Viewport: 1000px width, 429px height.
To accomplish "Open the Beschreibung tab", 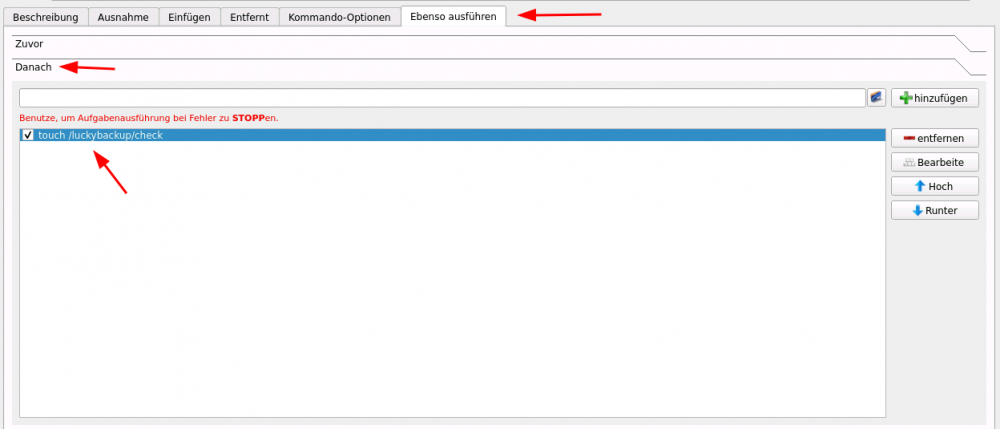I will (45, 17).
